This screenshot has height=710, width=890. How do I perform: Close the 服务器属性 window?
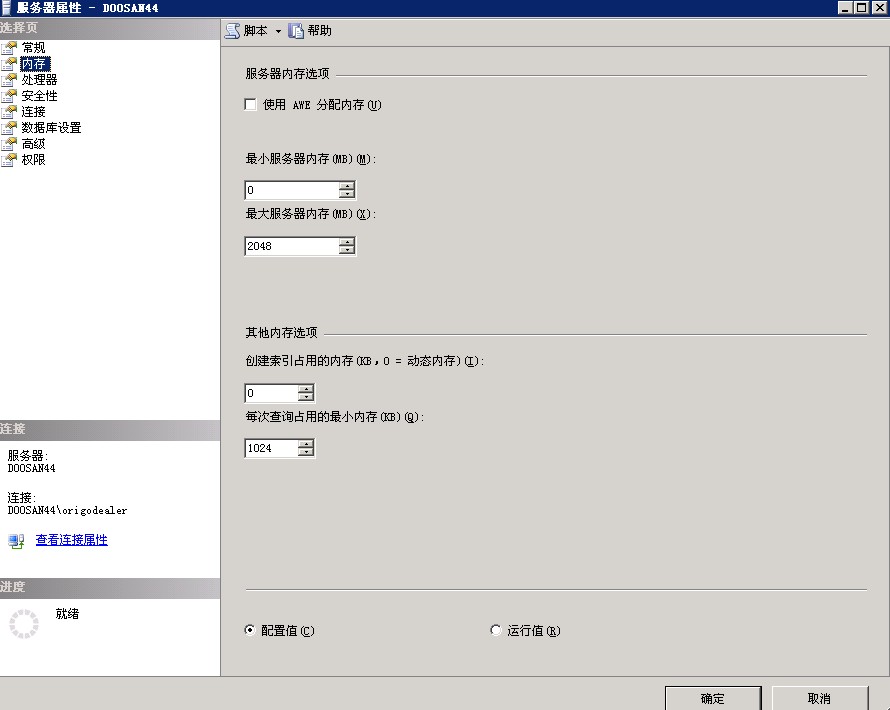[879, 7]
